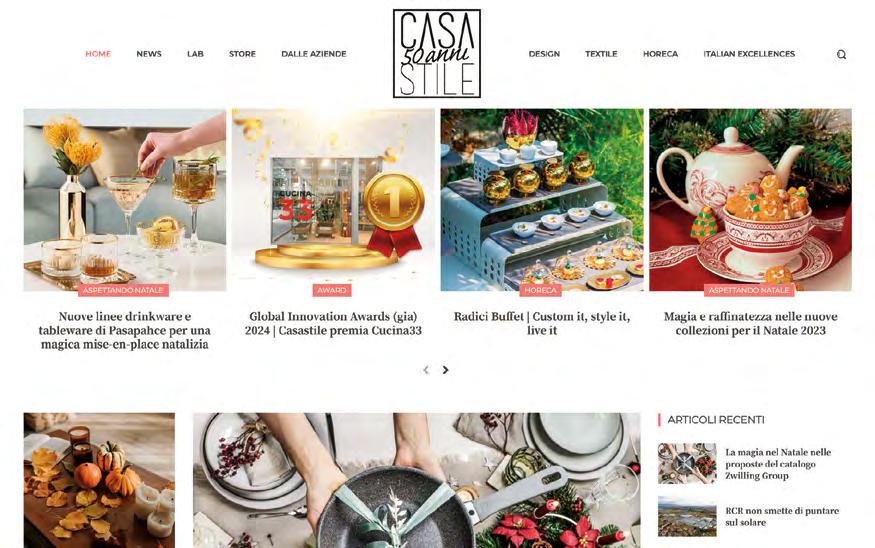This screenshot has height=548, width=875.
Task: Click the Casa Stile 50 anni logo
Action: (437, 54)
